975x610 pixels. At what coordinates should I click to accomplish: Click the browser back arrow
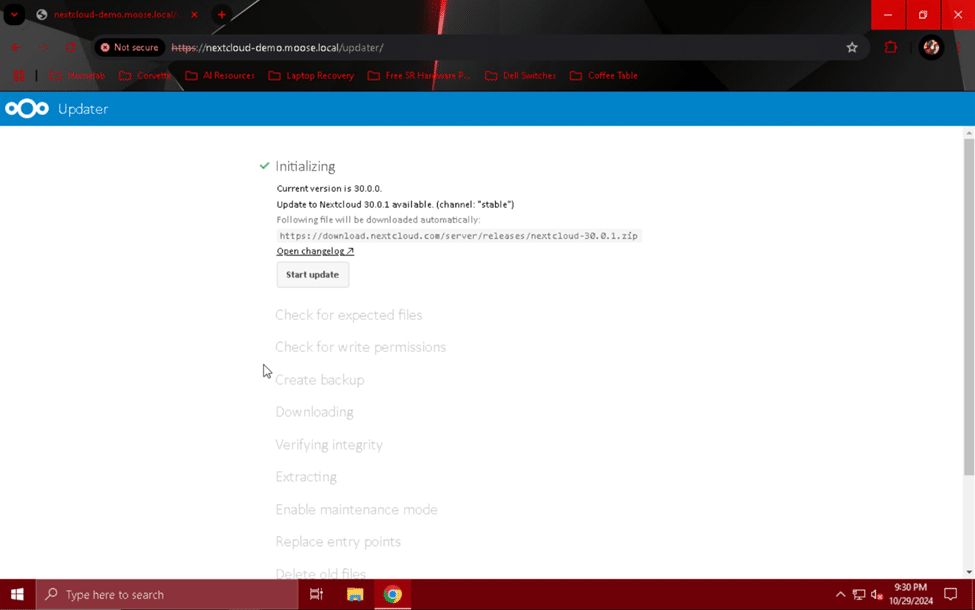point(16,47)
